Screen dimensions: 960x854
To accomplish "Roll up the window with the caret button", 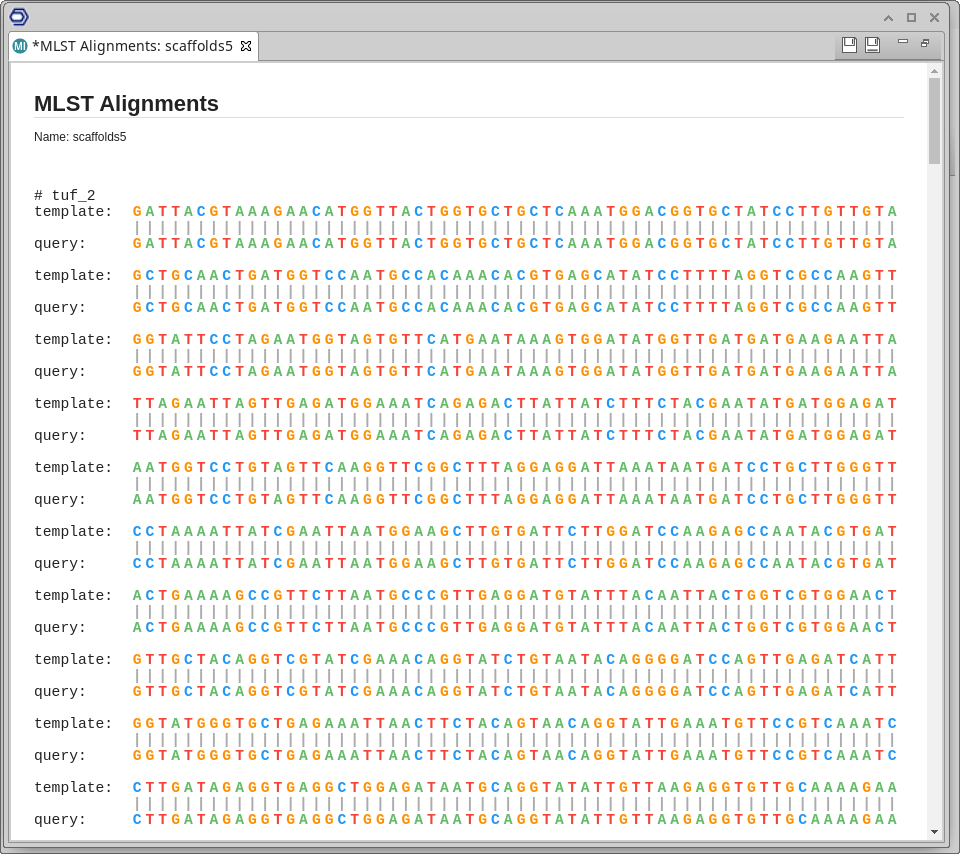I will pos(888,17).
